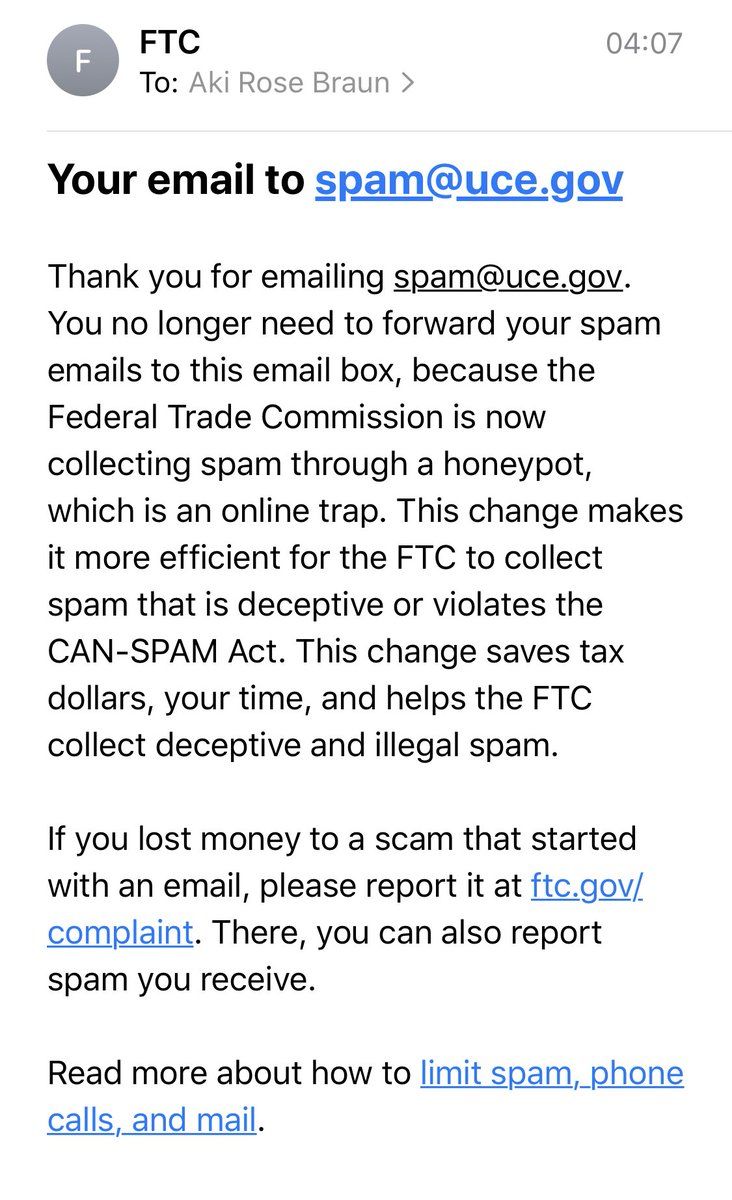732x1200 pixels.
Task: Tap "which is an online trap" phrase
Action: pyautogui.click(x=216, y=511)
